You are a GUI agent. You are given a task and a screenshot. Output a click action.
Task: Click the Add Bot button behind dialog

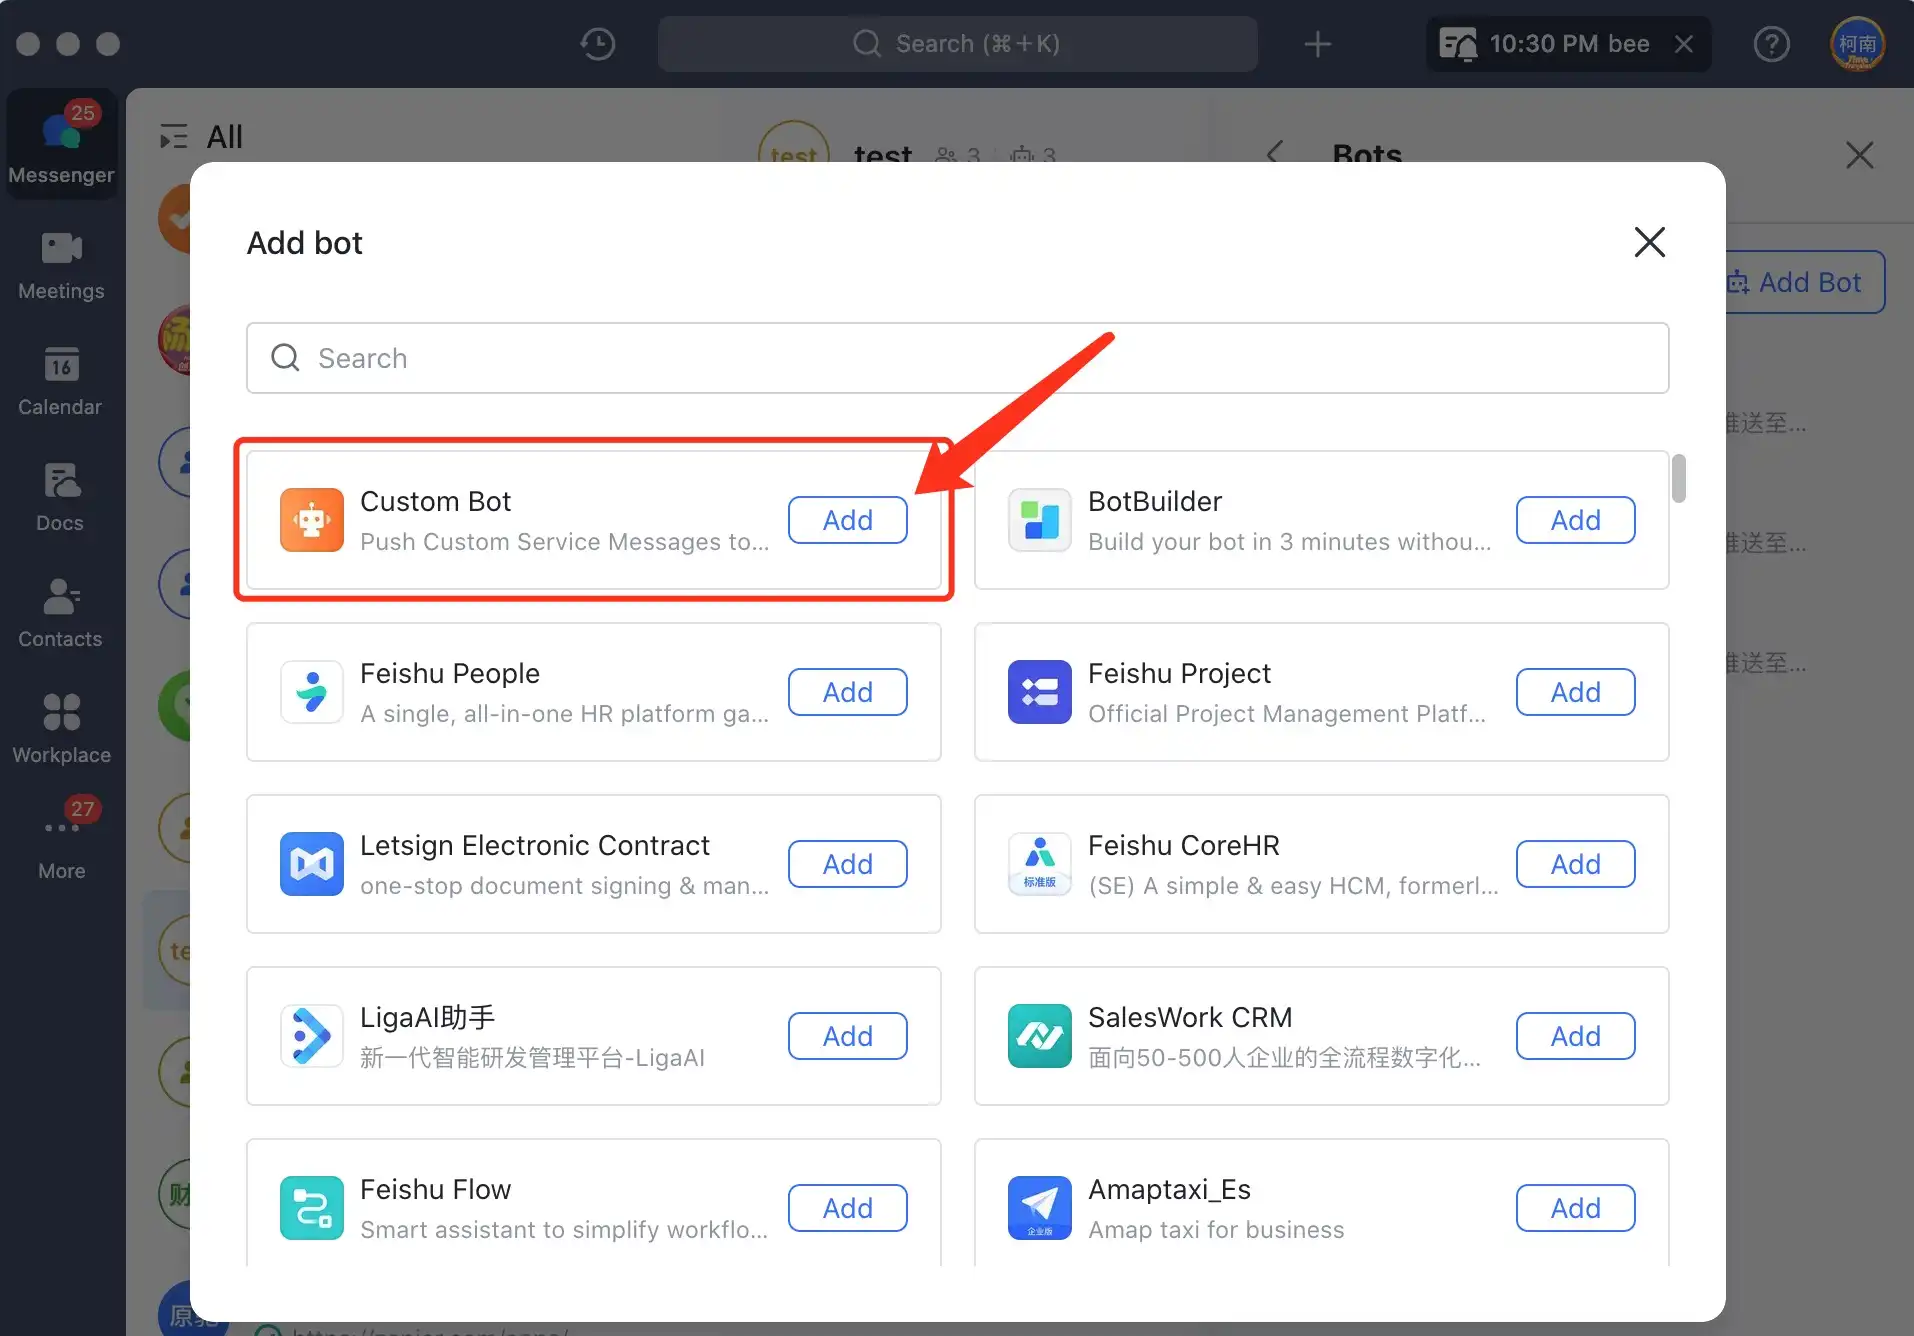coord(1806,282)
